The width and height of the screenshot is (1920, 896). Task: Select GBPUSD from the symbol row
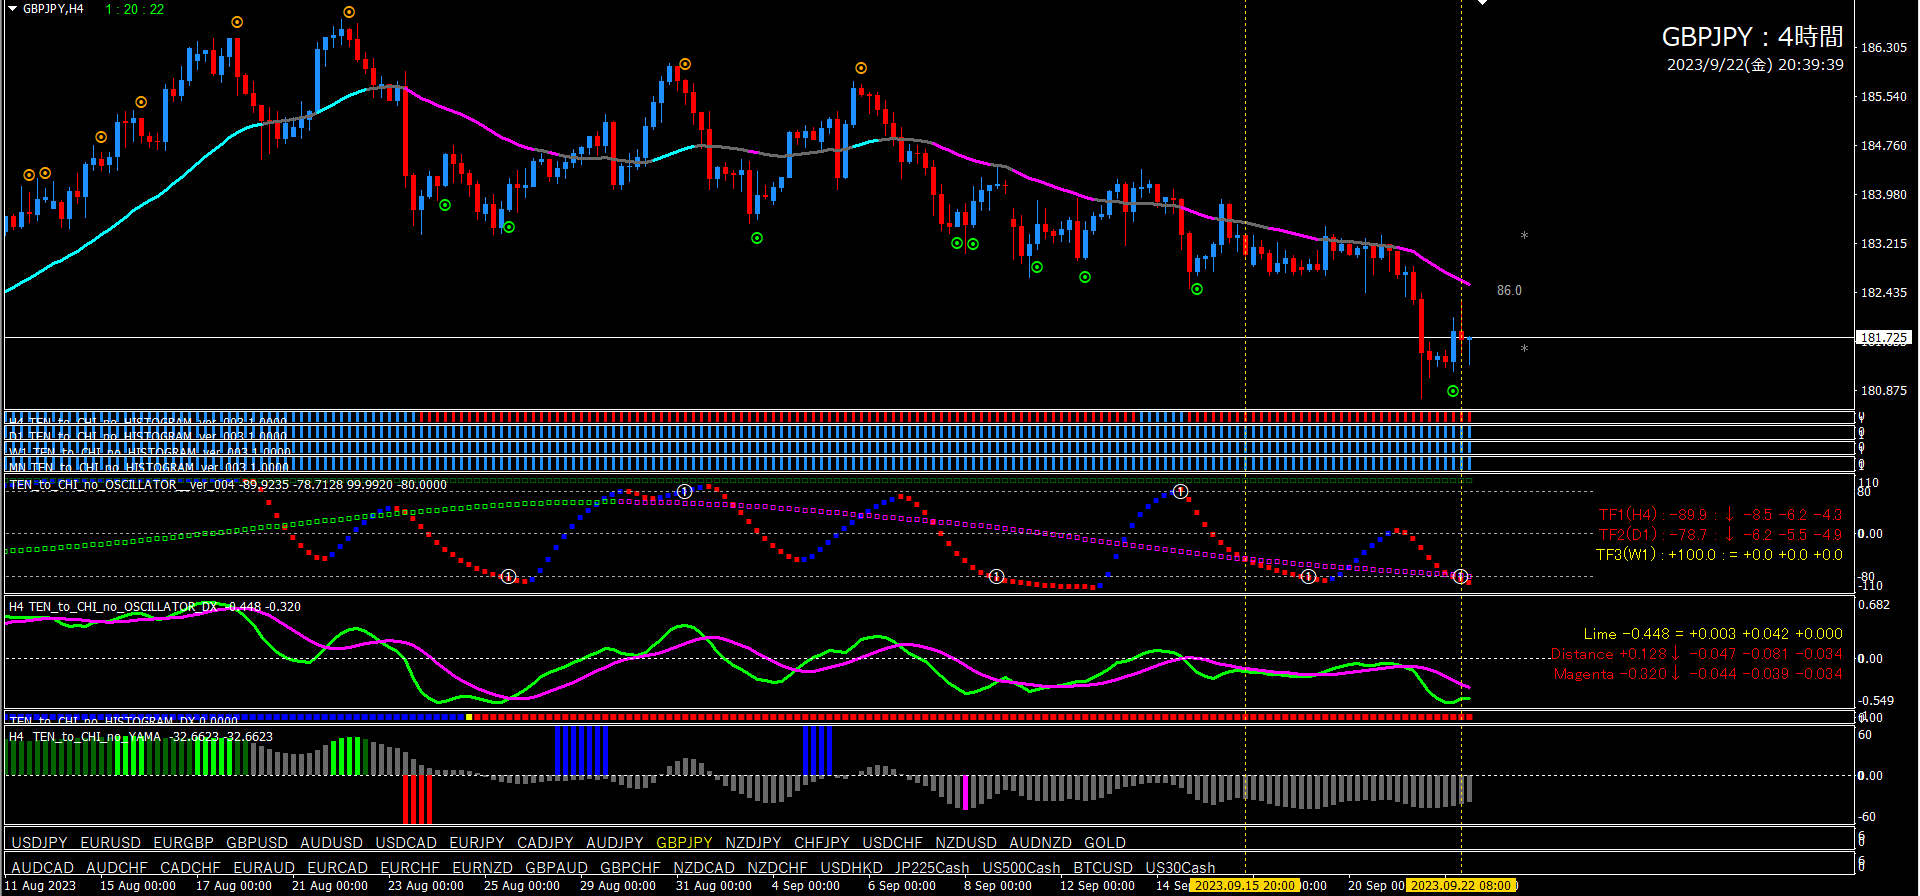tap(257, 843)
